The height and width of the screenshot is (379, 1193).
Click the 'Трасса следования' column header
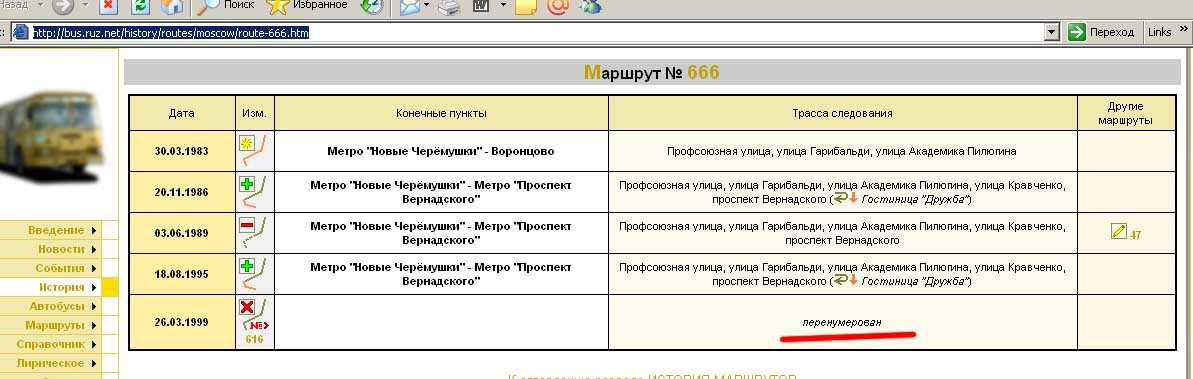click(842, 113)
